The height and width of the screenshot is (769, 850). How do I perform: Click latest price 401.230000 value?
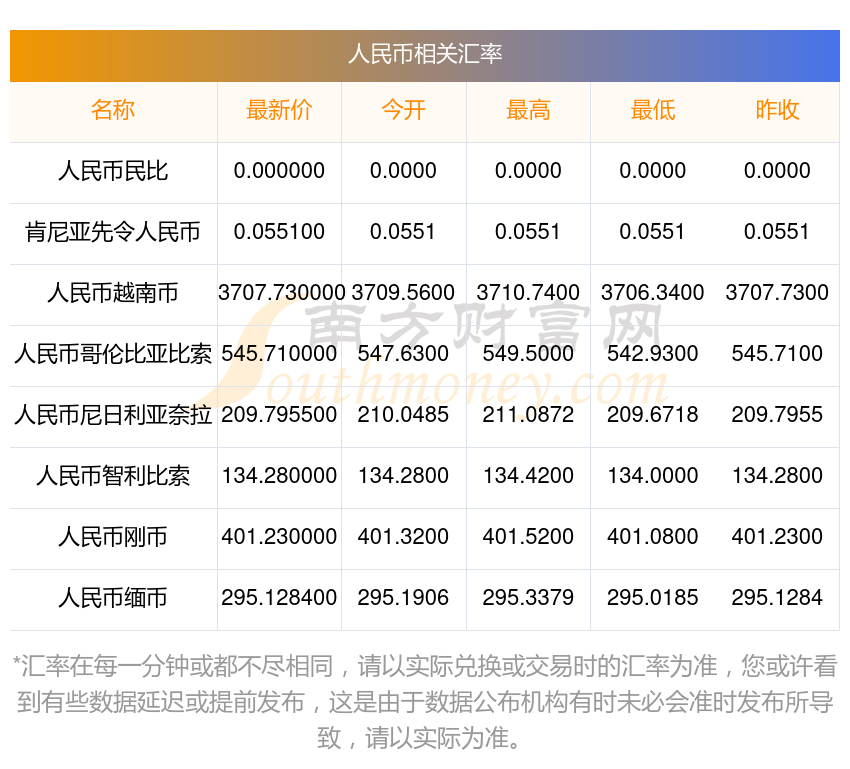click(x=279, y=537)
